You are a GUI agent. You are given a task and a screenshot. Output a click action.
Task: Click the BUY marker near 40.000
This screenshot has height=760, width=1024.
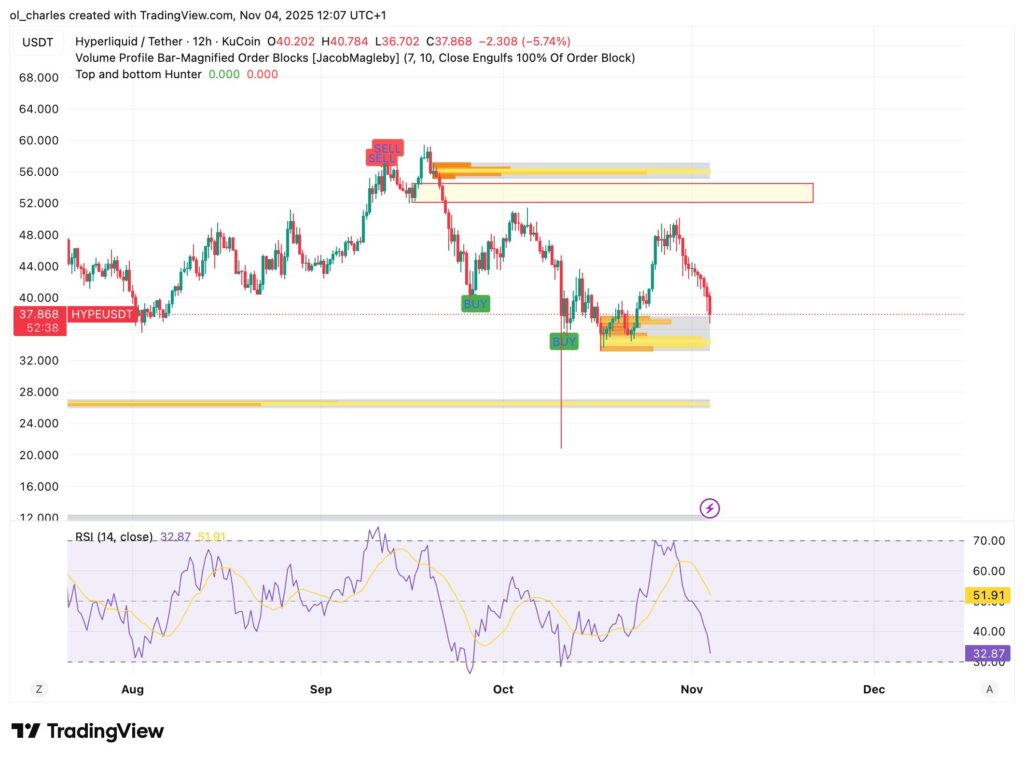pos(475,303)
